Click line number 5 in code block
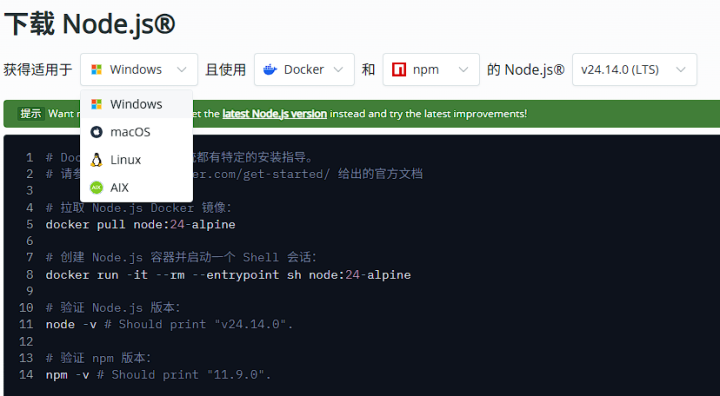 [30, 225]
